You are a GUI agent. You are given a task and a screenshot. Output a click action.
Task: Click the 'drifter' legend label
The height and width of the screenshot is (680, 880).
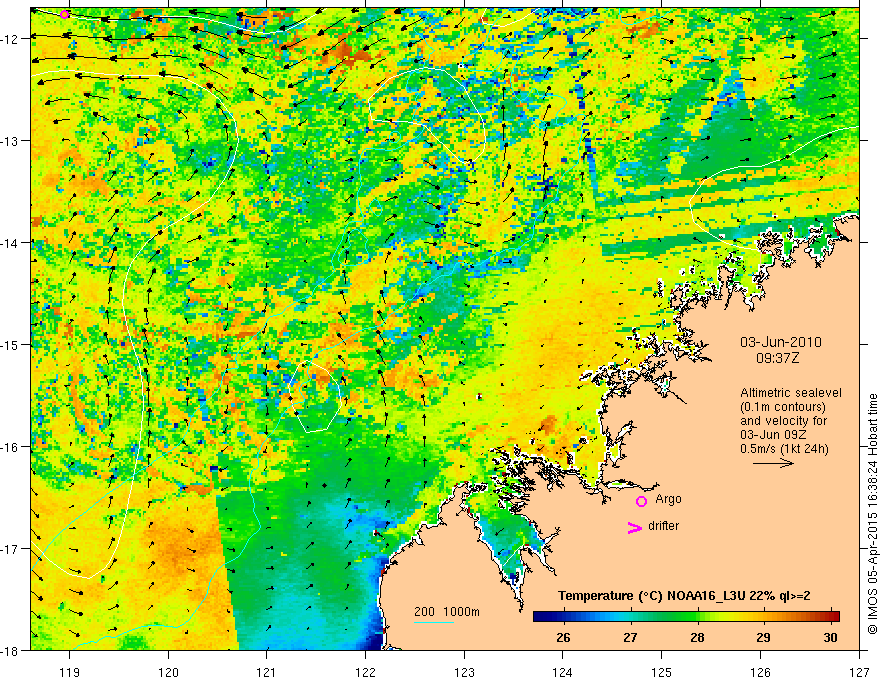[663, 526]
